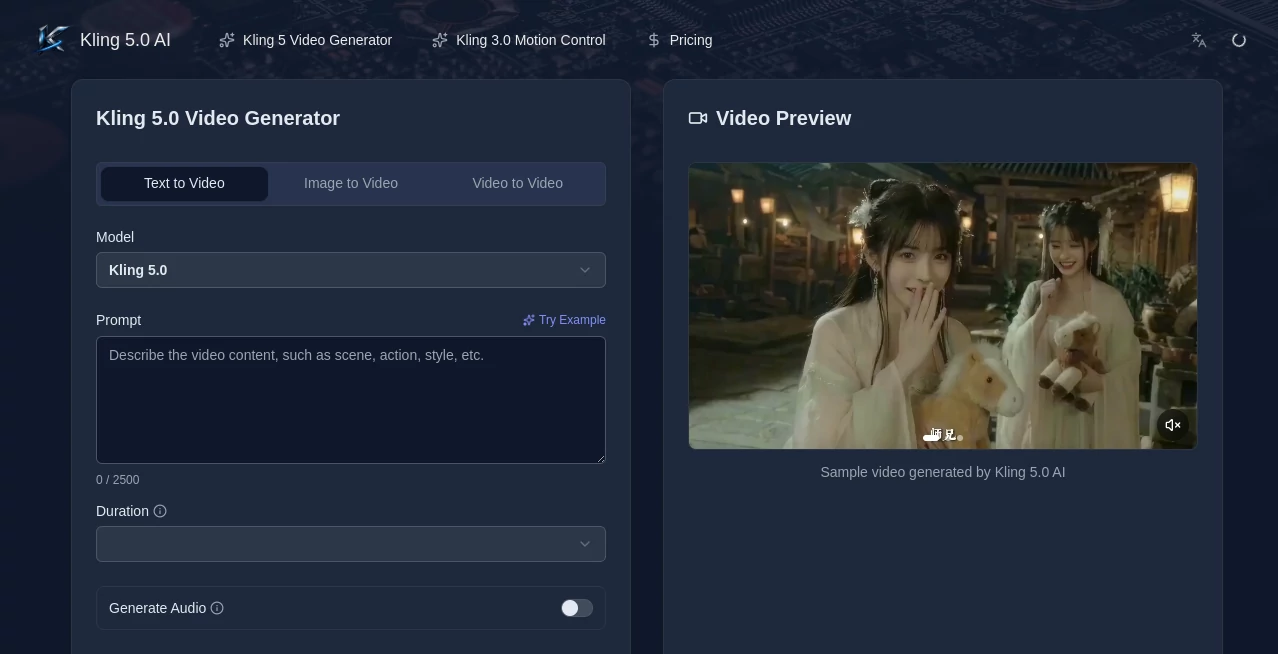Click the theme toggle circle icon
The width and height of the screenshot is (1278, 654).
[1239, 40]
